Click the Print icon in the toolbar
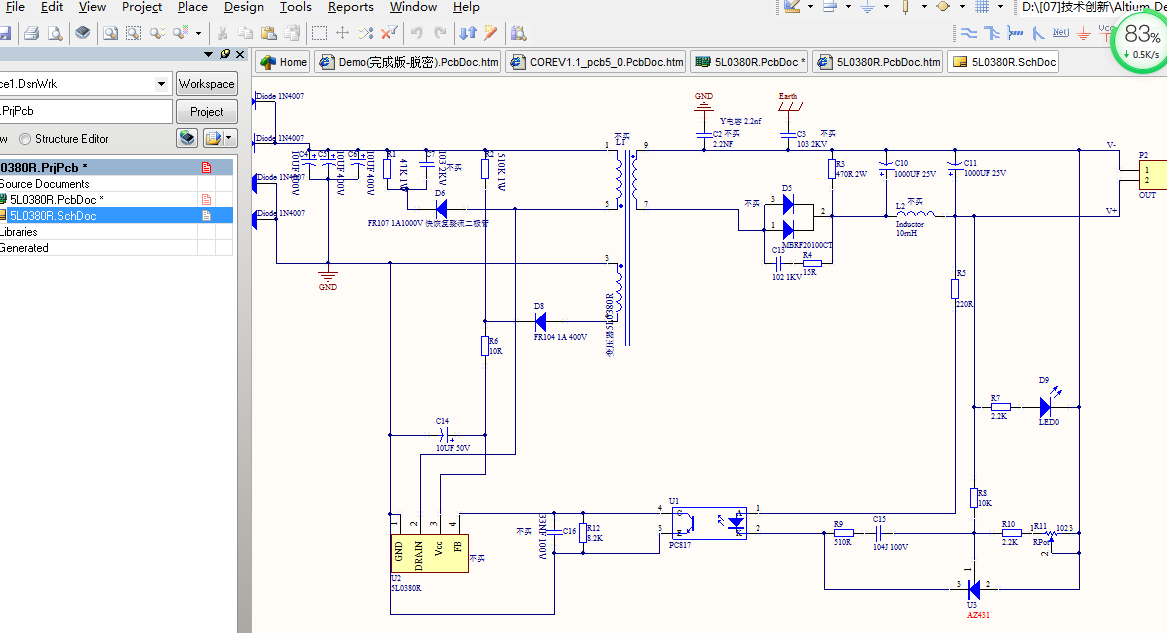The image size is (1167, 633). coord(31,33)
